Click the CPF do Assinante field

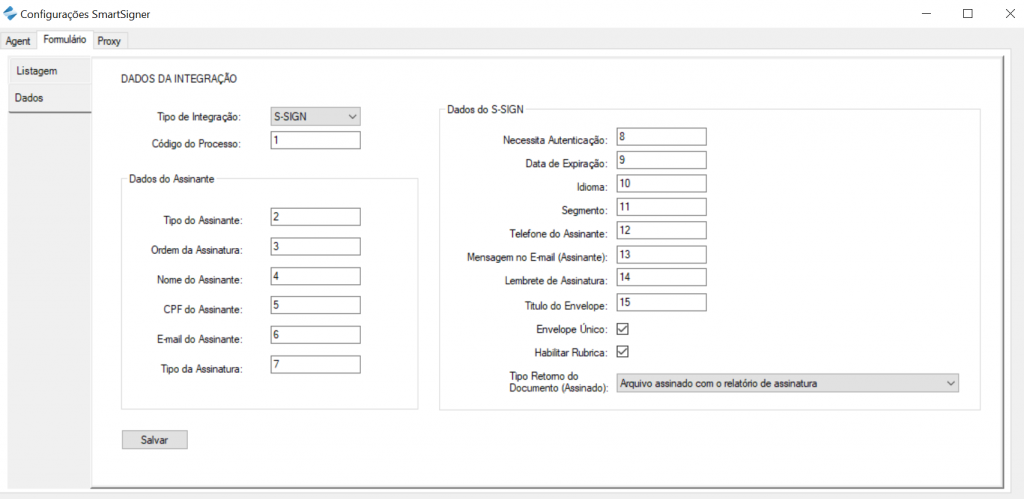click(315, 305)
